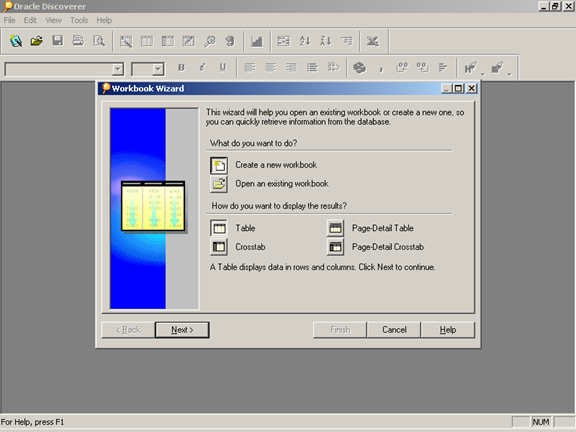Click the background fill color icon
This screenshot has width=576, height=432.
[497, 68]
